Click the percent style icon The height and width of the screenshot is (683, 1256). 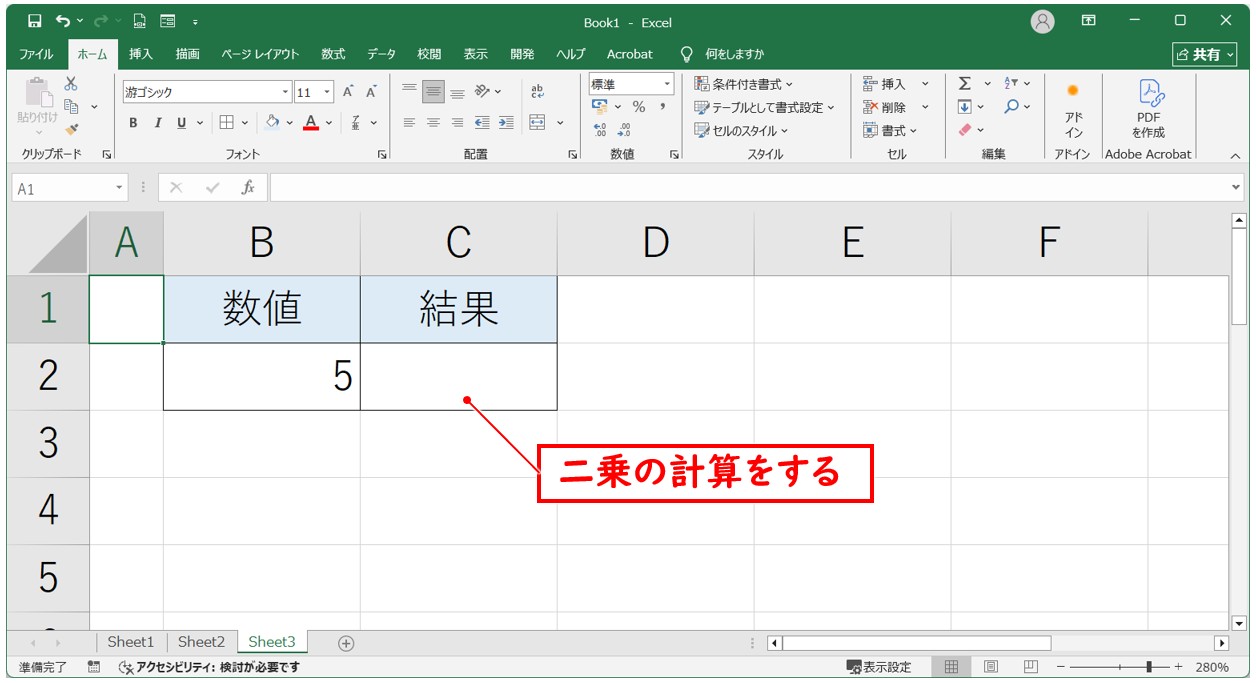(638, 107)
